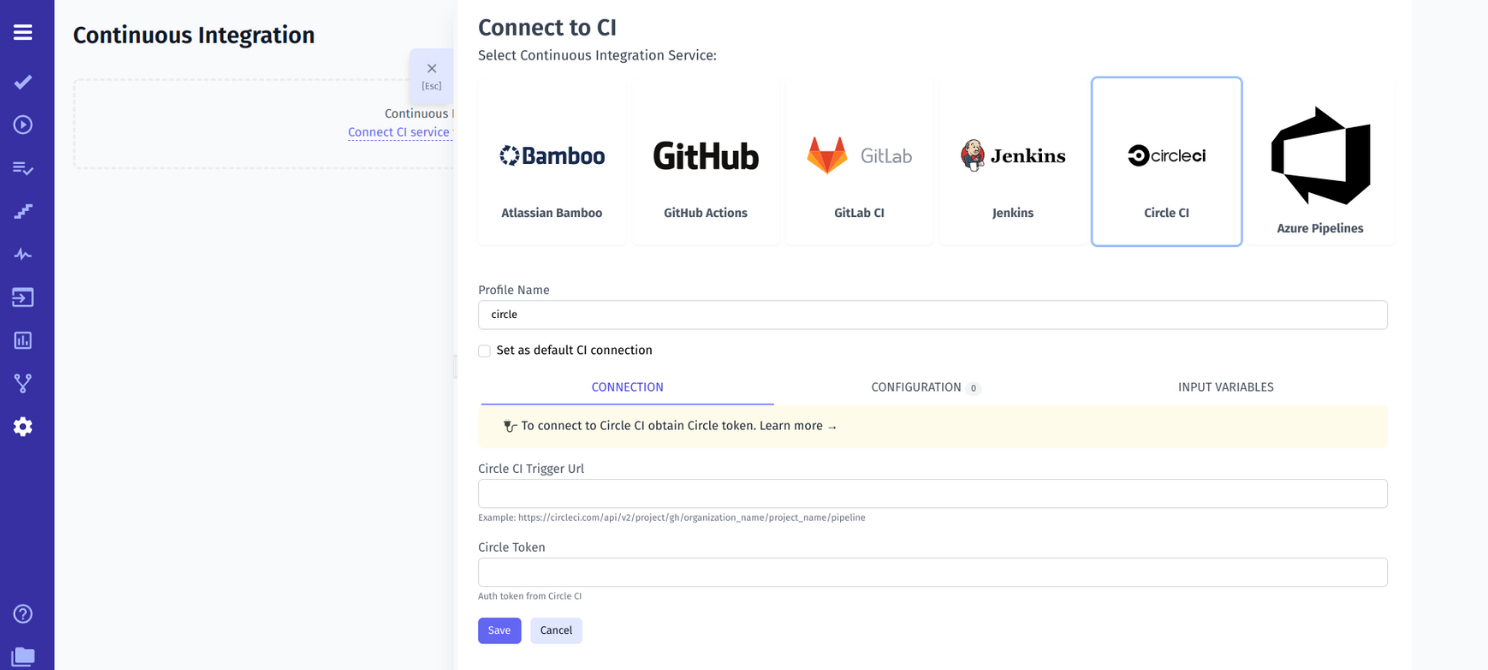Viewport: 1488px width, 670px height.
Task: Open the INPUT VARIABLES tab
Action: point(1225,387)
